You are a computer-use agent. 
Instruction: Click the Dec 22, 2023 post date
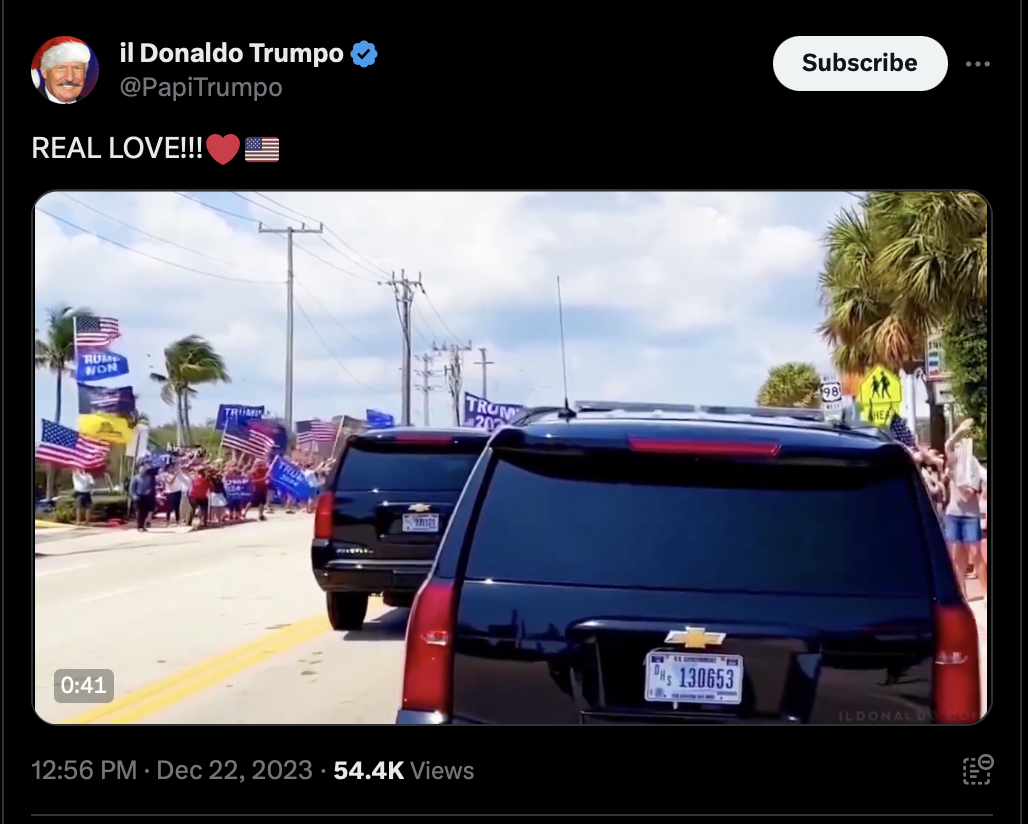point(234,770)
